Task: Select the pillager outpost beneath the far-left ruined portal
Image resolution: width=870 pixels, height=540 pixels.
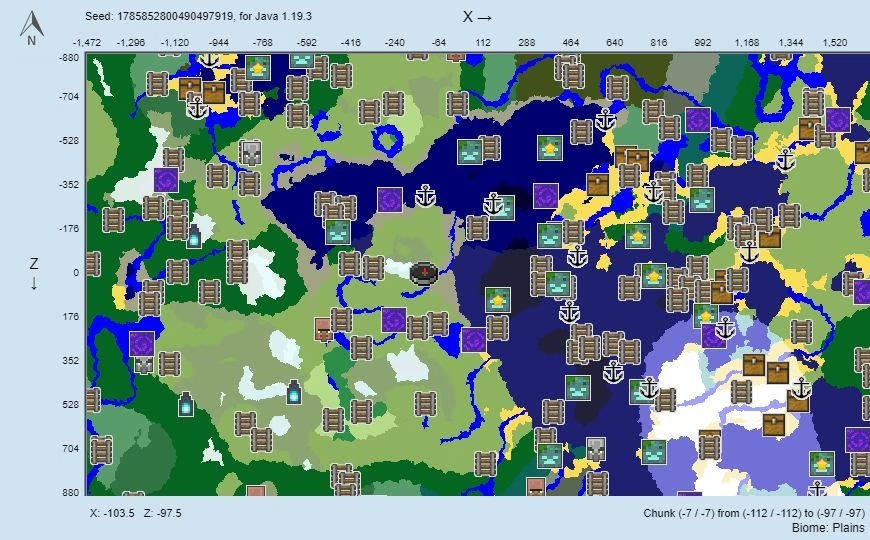Action: tap(144, 365)
